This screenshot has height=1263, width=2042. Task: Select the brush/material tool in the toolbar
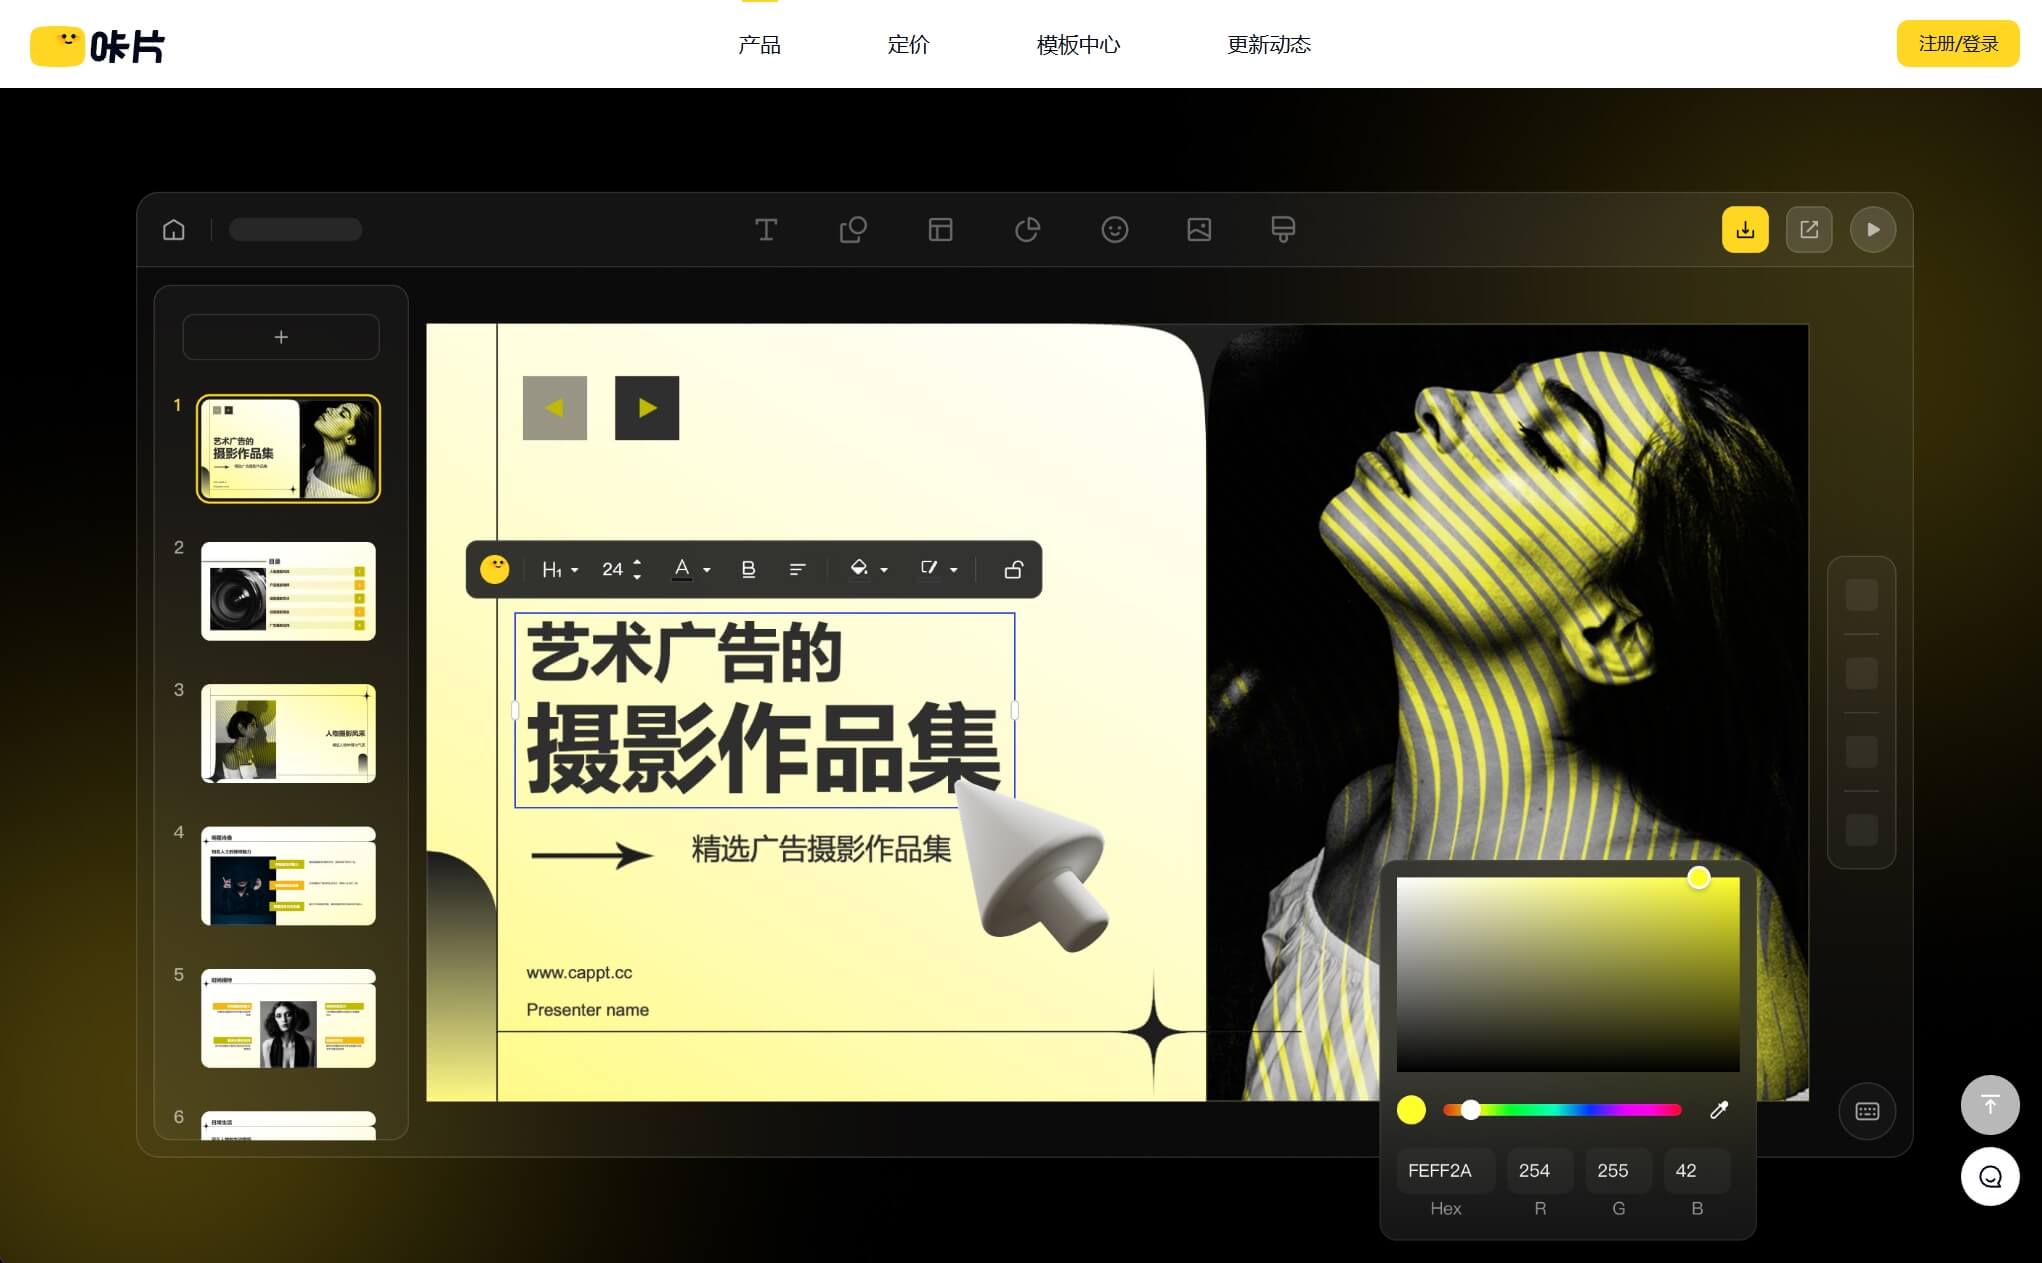(1283, 230)
